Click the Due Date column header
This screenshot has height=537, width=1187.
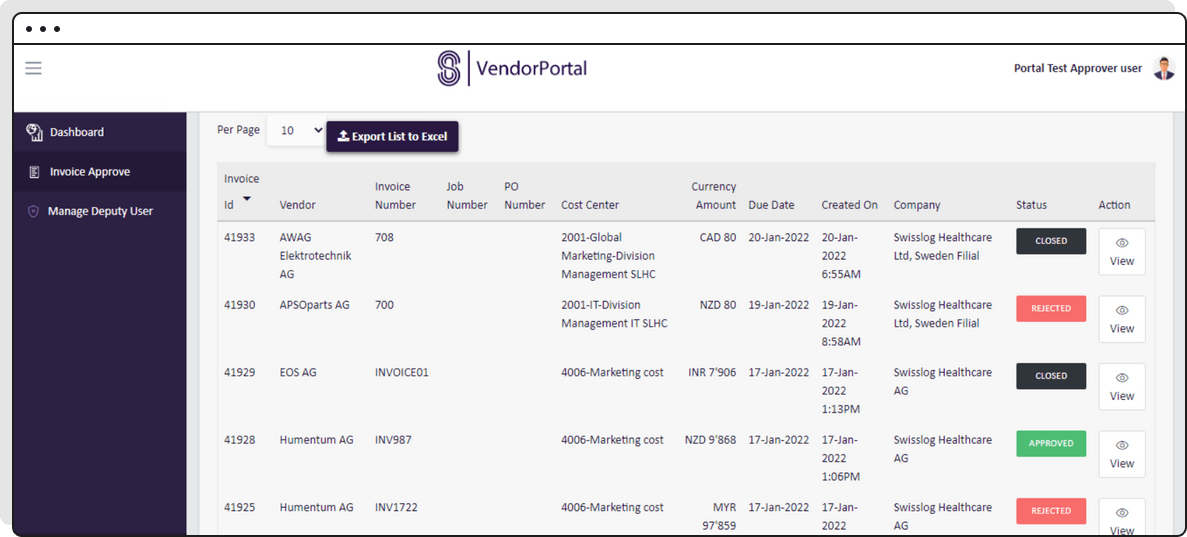pos(771,205)
